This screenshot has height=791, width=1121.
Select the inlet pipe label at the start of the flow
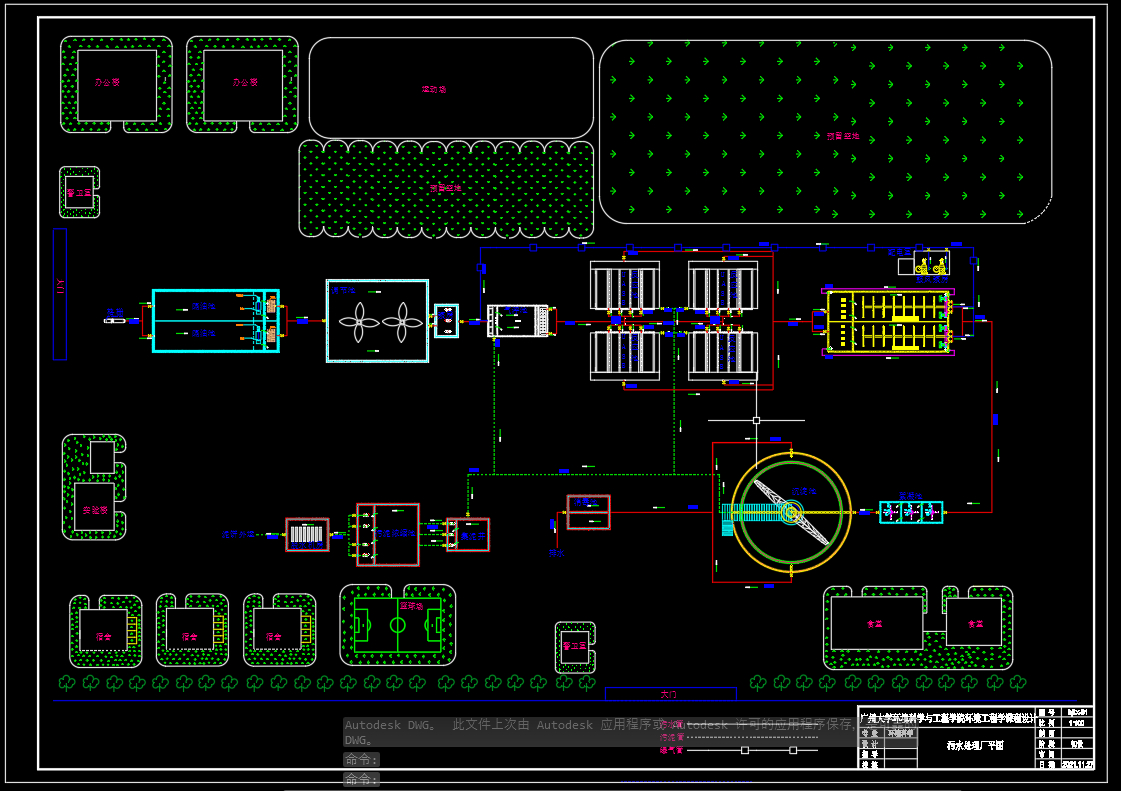click(x=115, y=313)
